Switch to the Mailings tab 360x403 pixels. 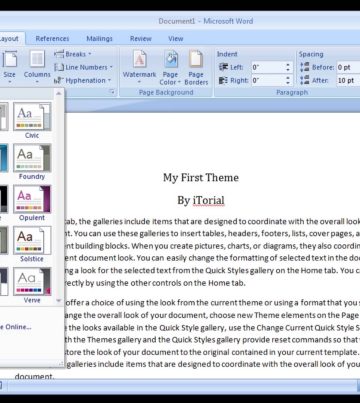pyautogui.click(x=99, y=39)
